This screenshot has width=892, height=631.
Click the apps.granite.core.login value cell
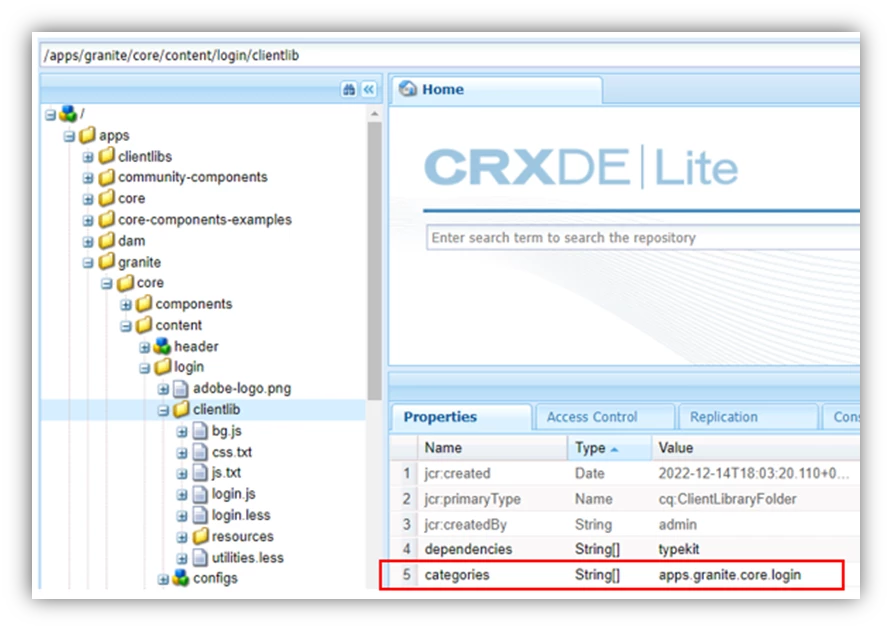[x=729, y=575]
